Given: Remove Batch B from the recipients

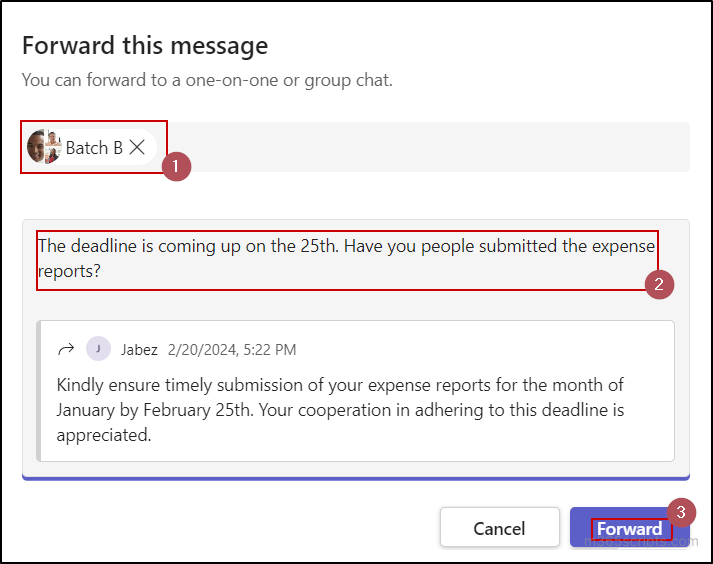Looking at the screenshot, I should (x=138, y=147).
